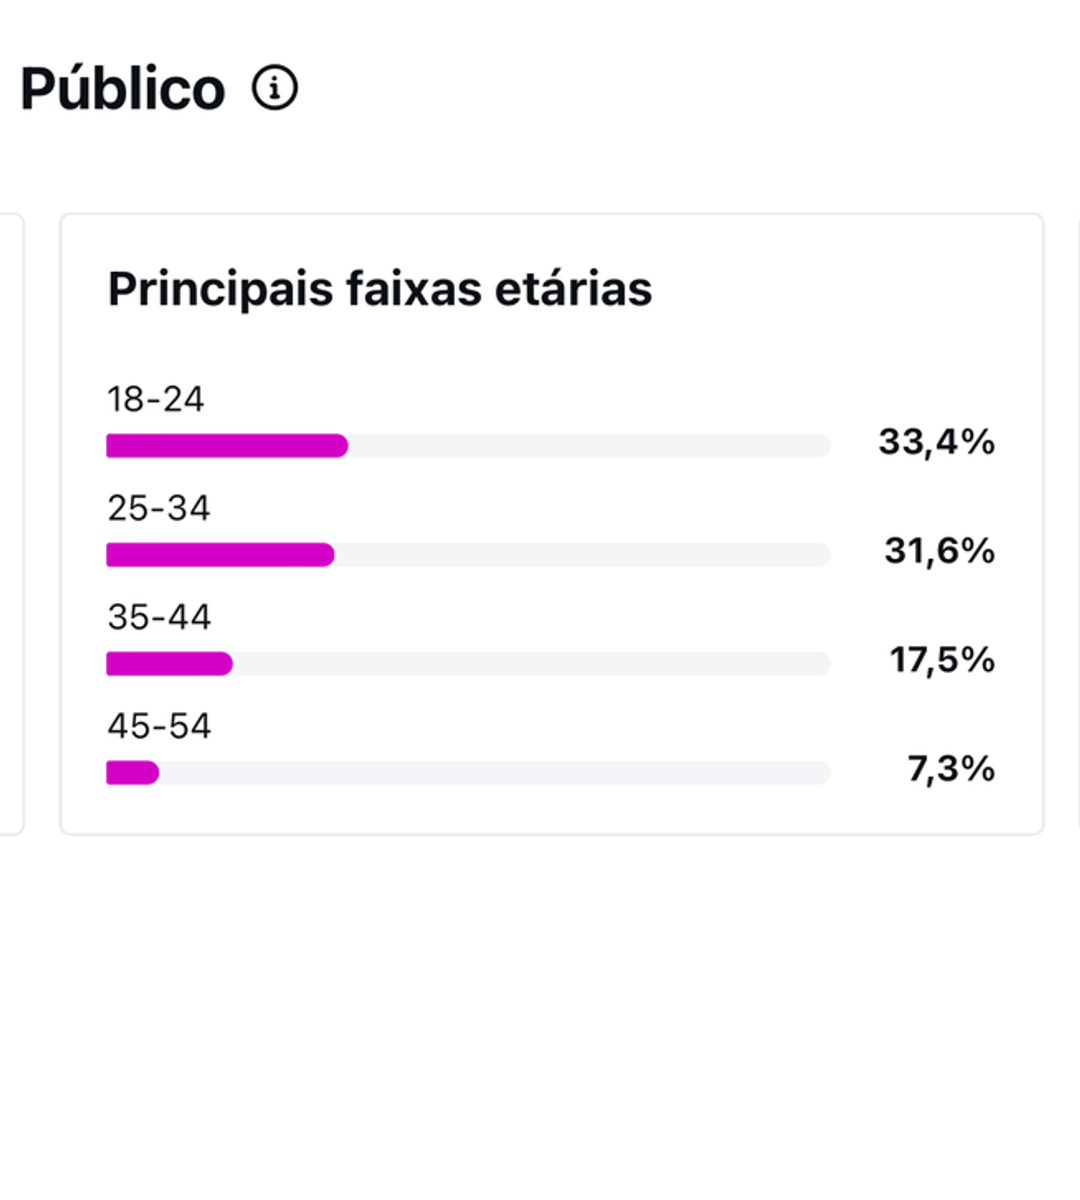Viewport: 1080px width, 1200px height.
Task: Click the 18-24 age range label
Action: click(155, 399)
